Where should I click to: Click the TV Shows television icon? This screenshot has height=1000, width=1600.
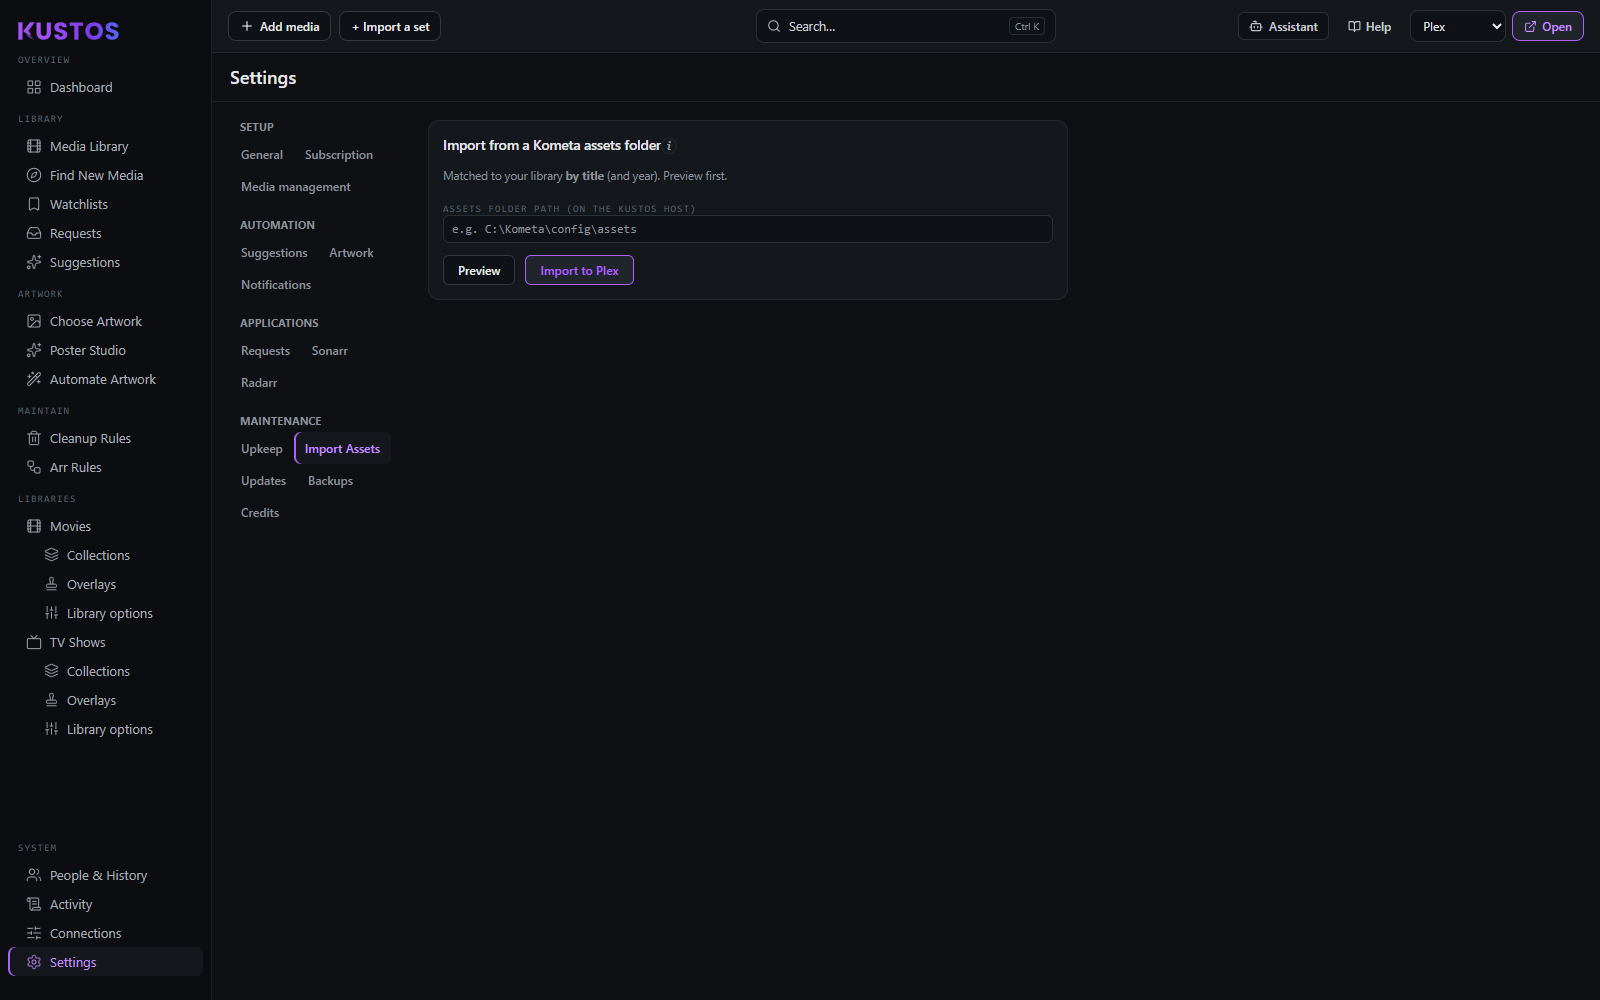click(x=34, y=642)
